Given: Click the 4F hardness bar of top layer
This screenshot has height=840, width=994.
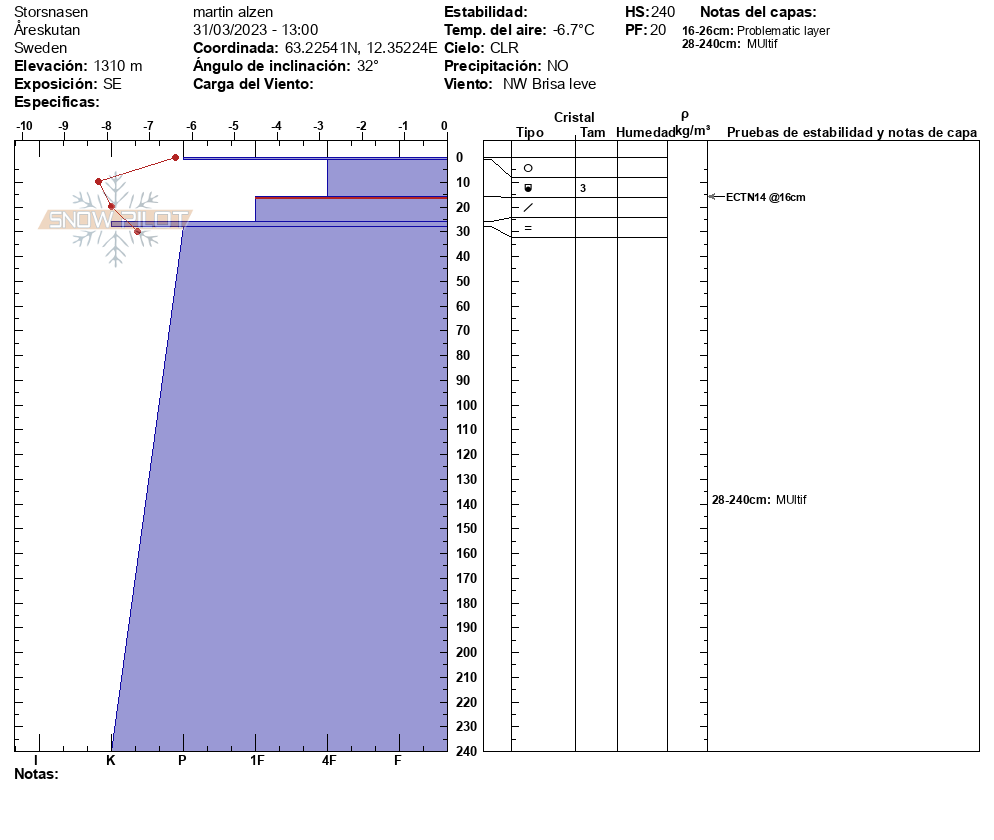Looking at the screenshot, I should (x=387, y=178).
